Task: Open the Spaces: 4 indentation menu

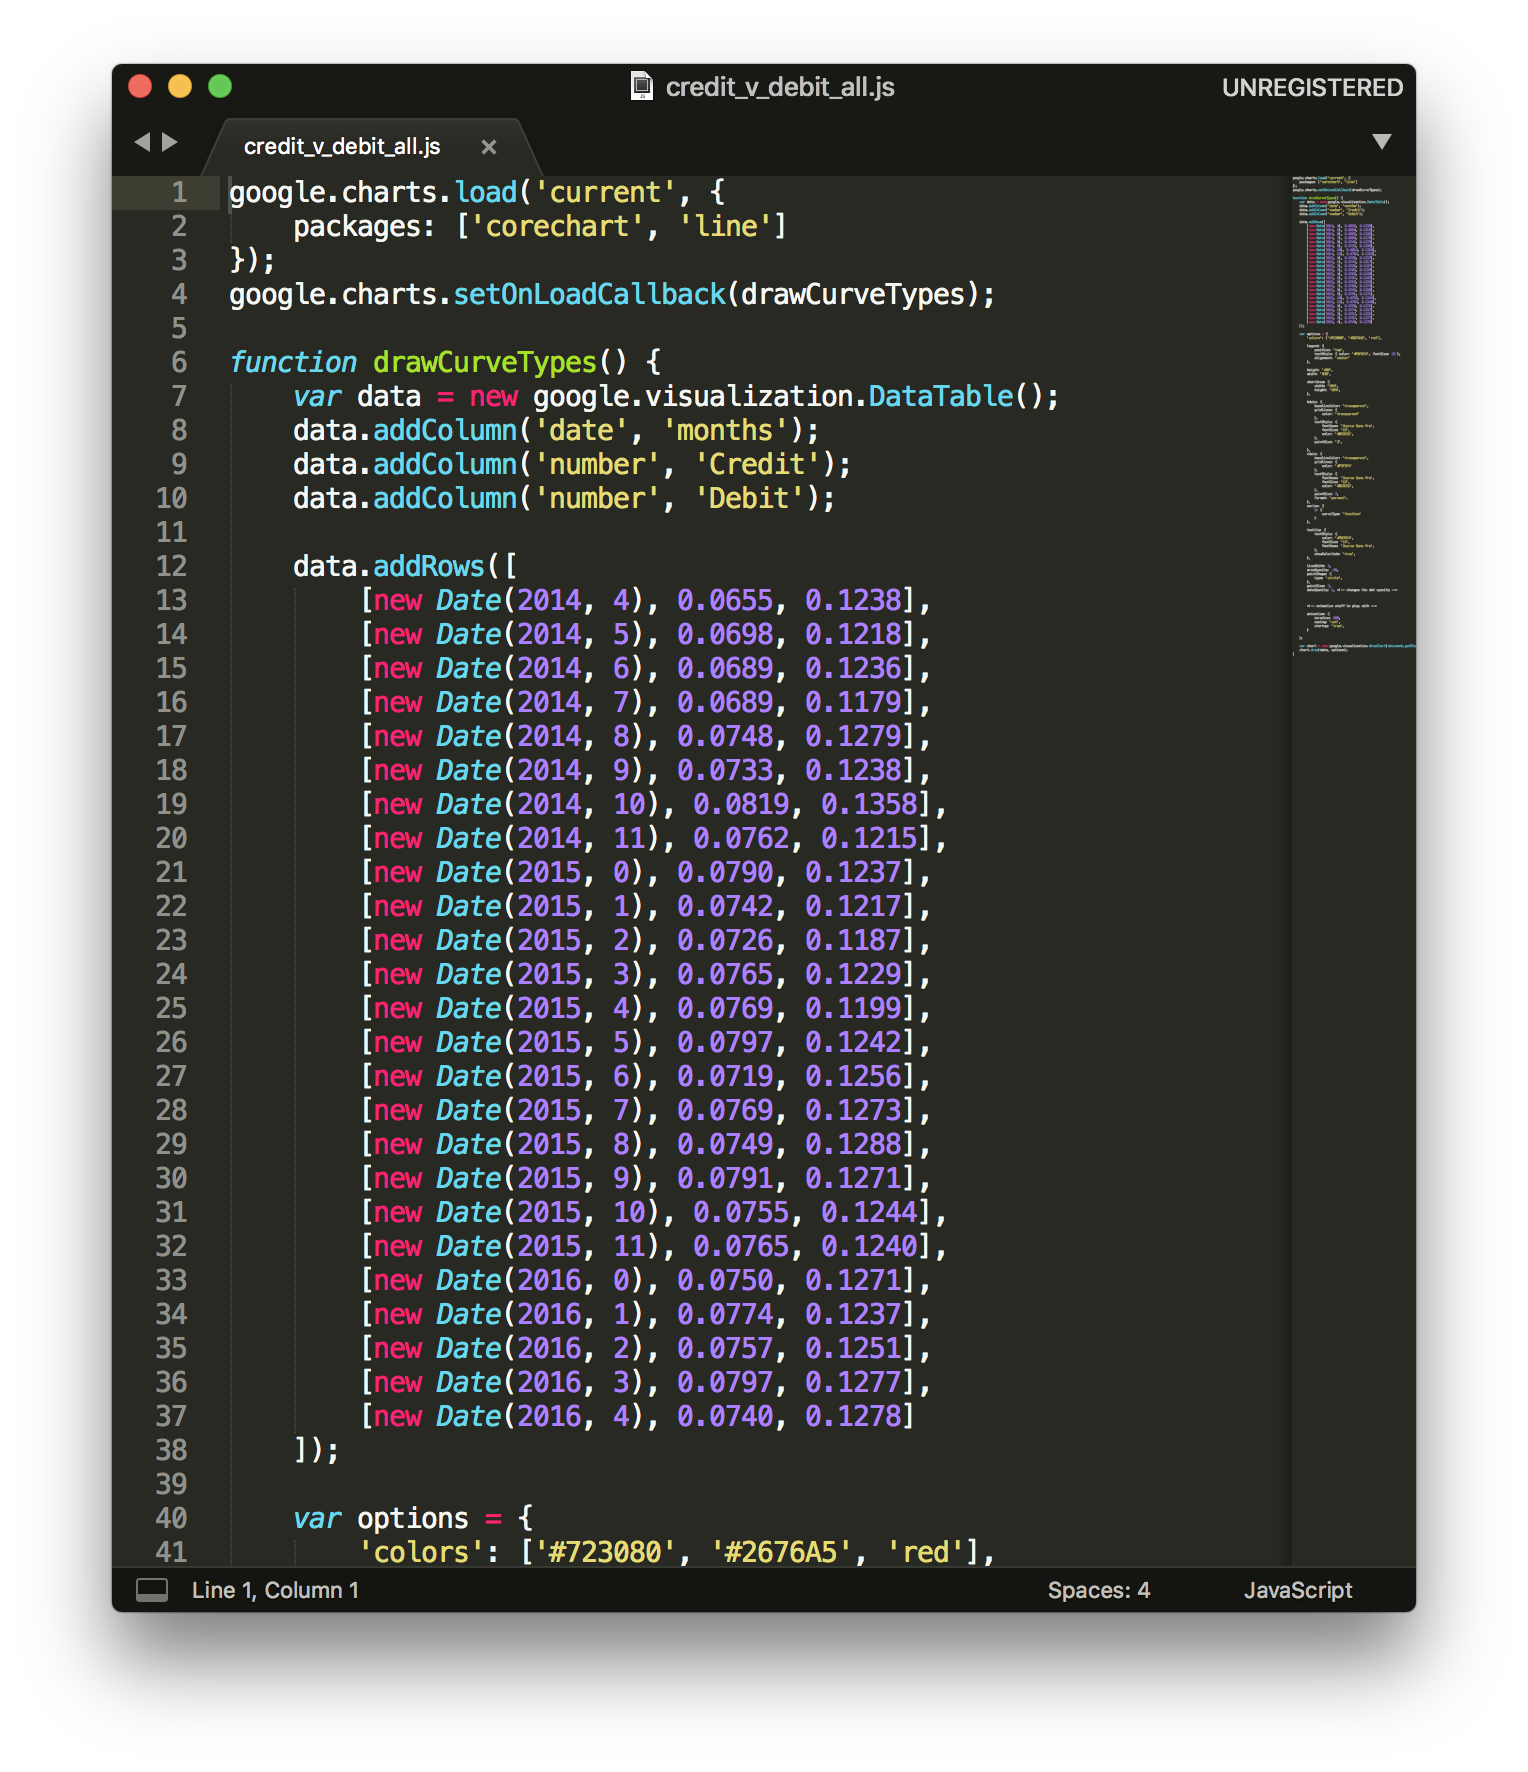Action: tap(1099, 1590)
